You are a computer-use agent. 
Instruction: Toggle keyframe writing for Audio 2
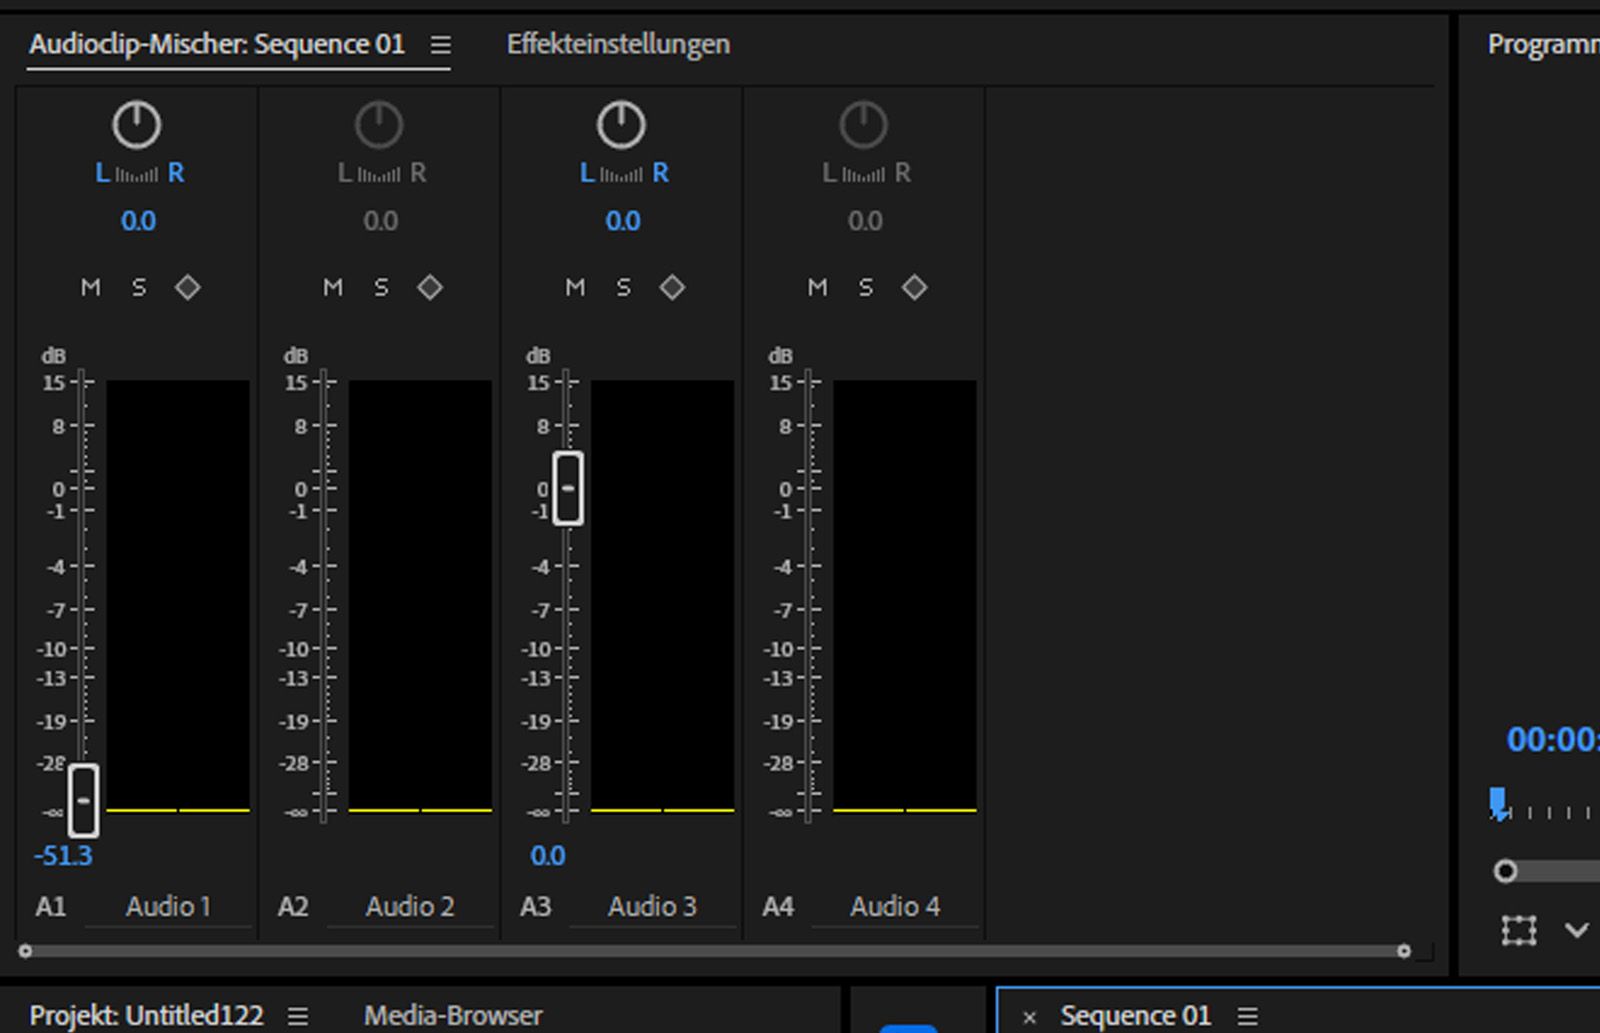tap(430, 288)
